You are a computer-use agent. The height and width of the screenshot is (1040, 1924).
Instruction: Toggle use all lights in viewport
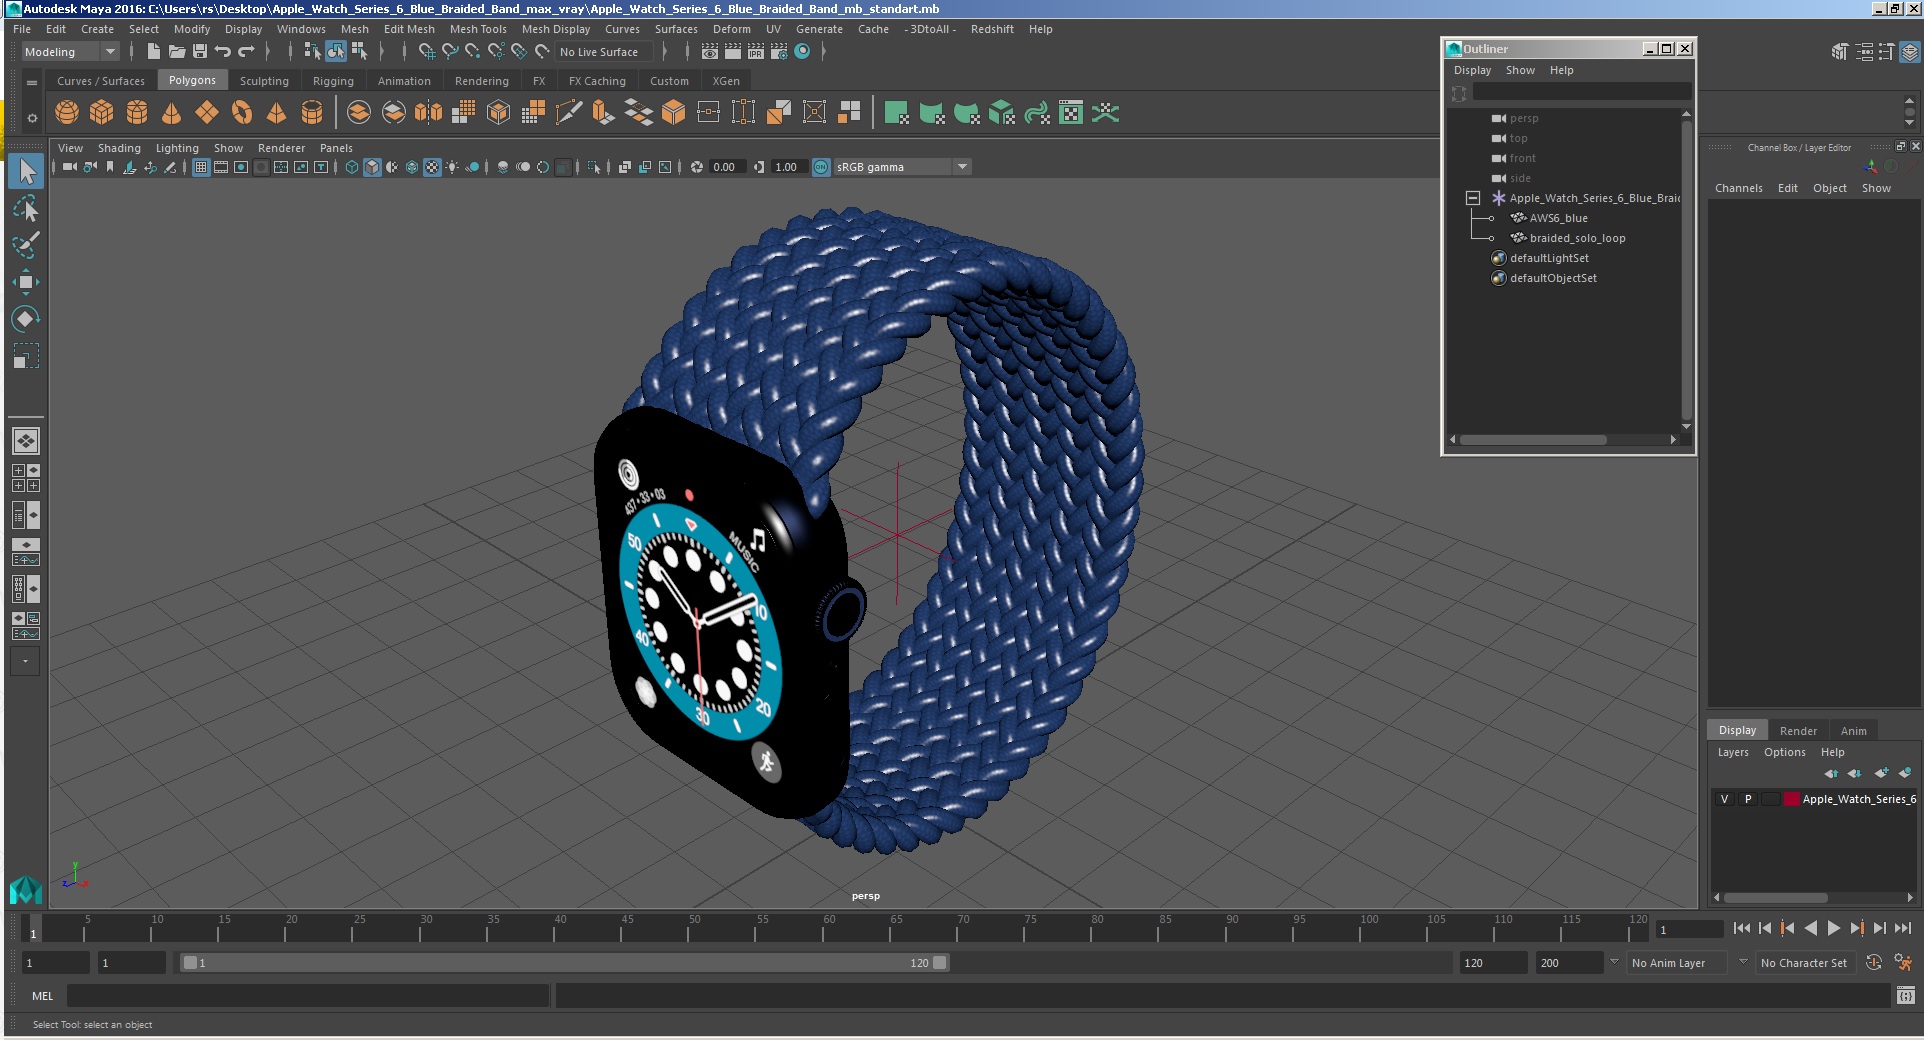point(452,167)
